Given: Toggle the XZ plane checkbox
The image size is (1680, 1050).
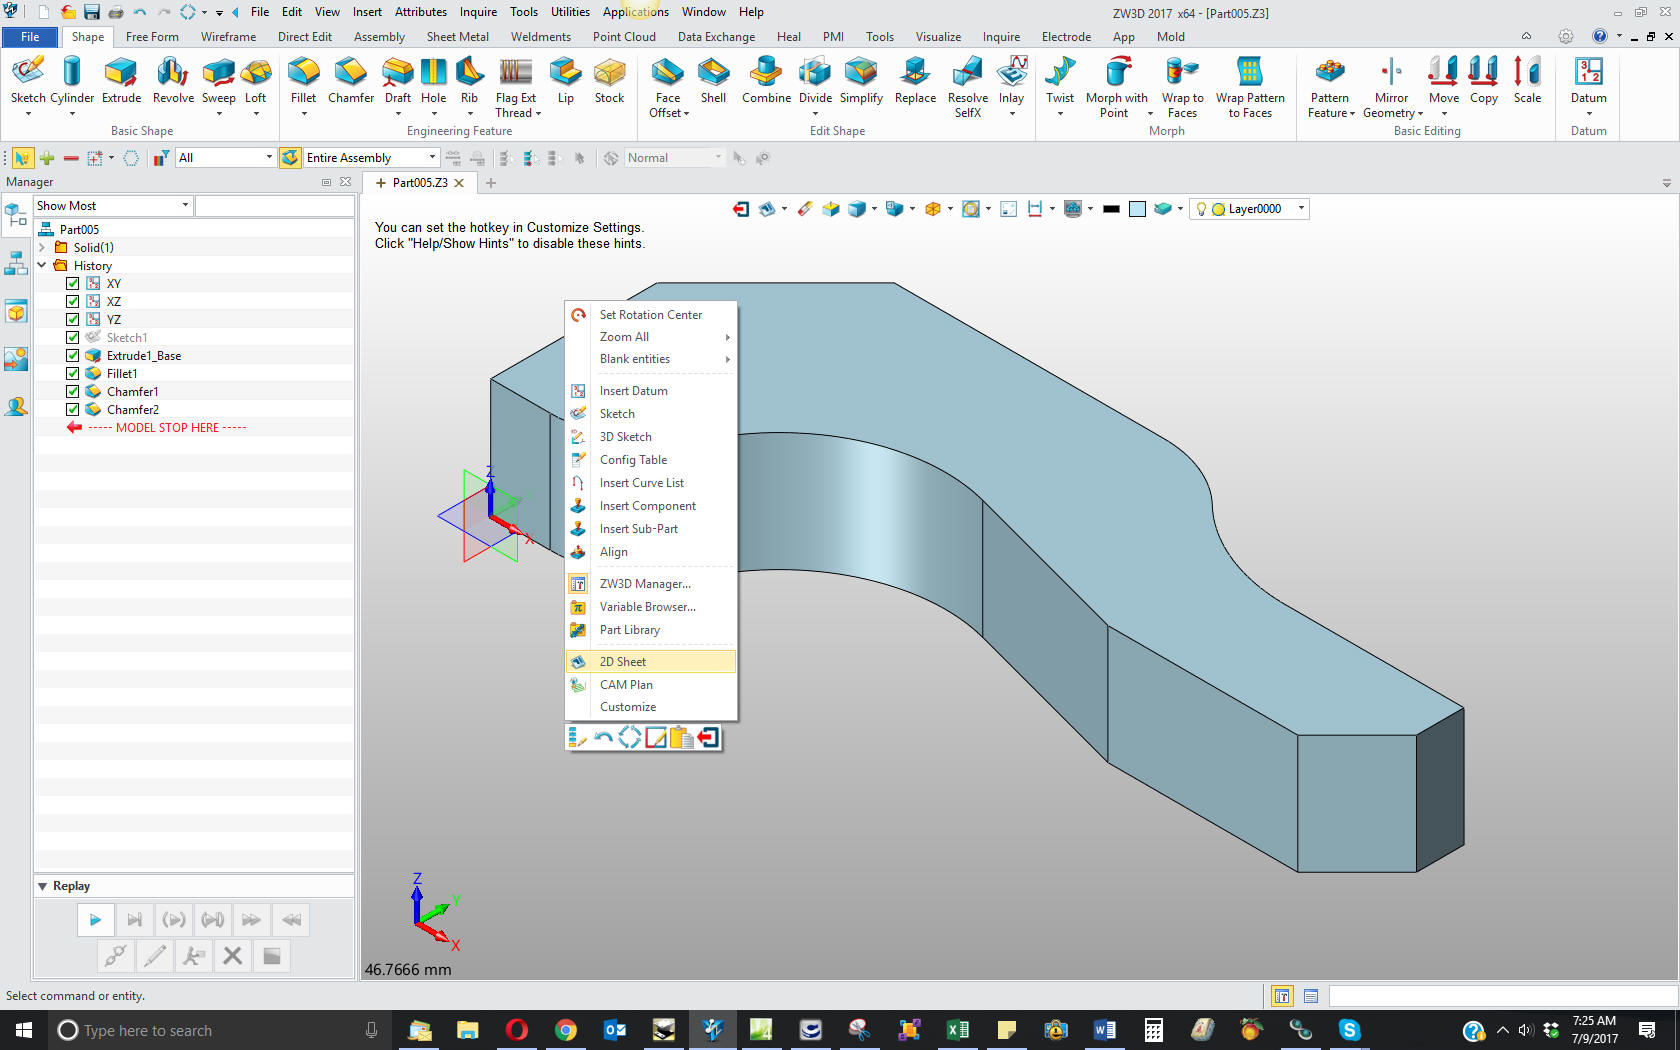Looking at the screenshot, I should (x=73, y=302).
